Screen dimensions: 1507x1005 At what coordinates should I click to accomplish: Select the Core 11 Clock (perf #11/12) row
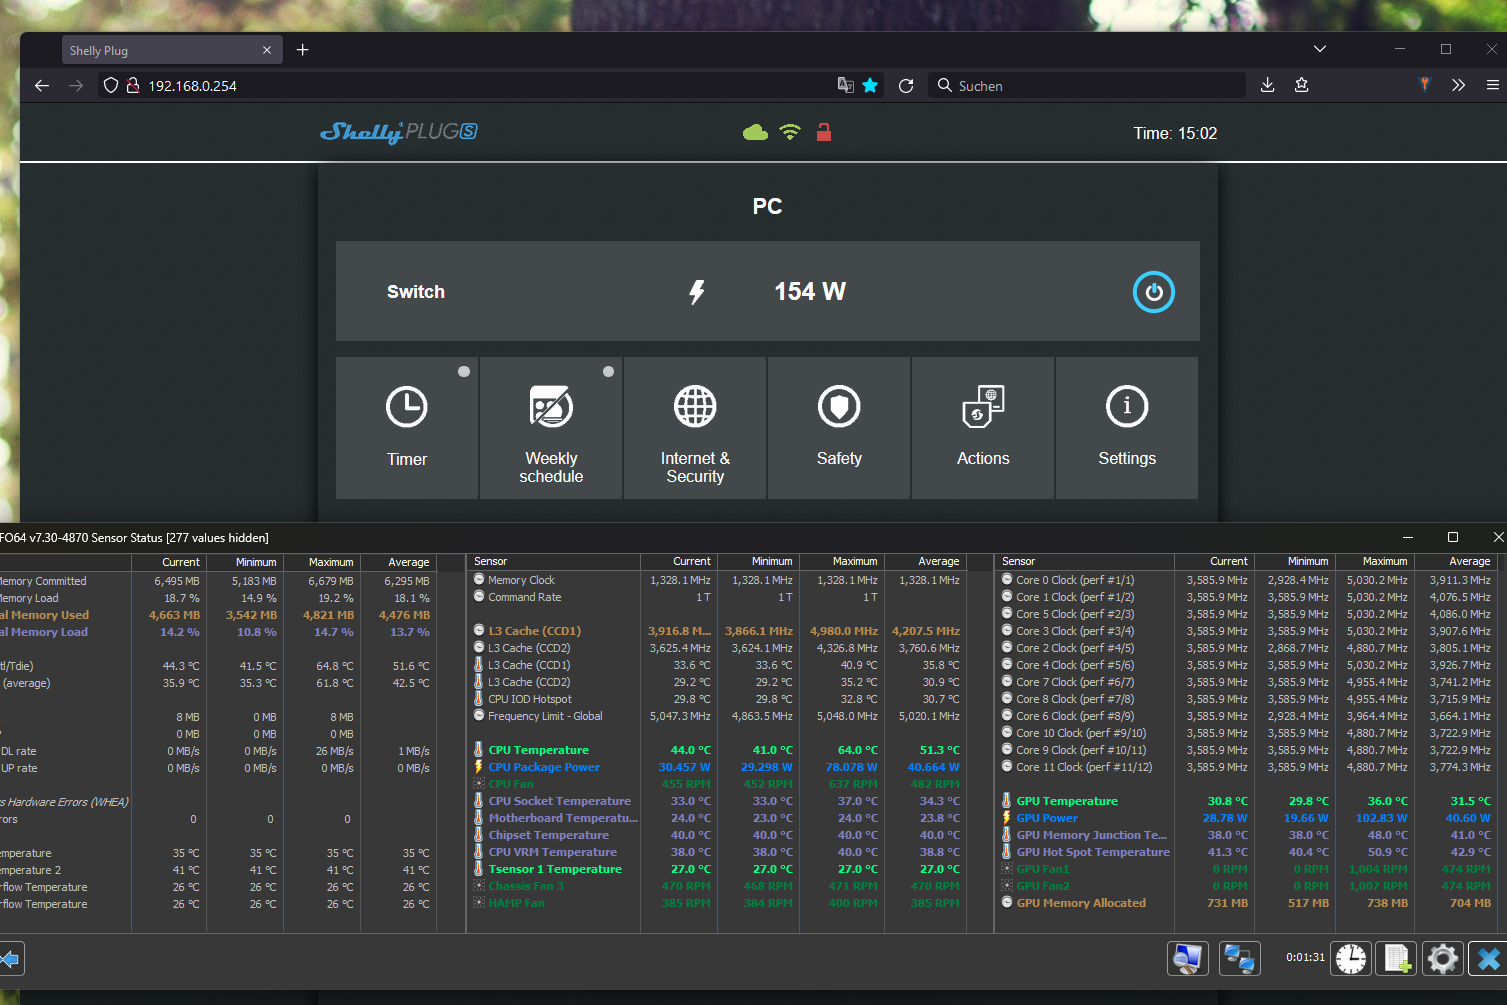1246,767
